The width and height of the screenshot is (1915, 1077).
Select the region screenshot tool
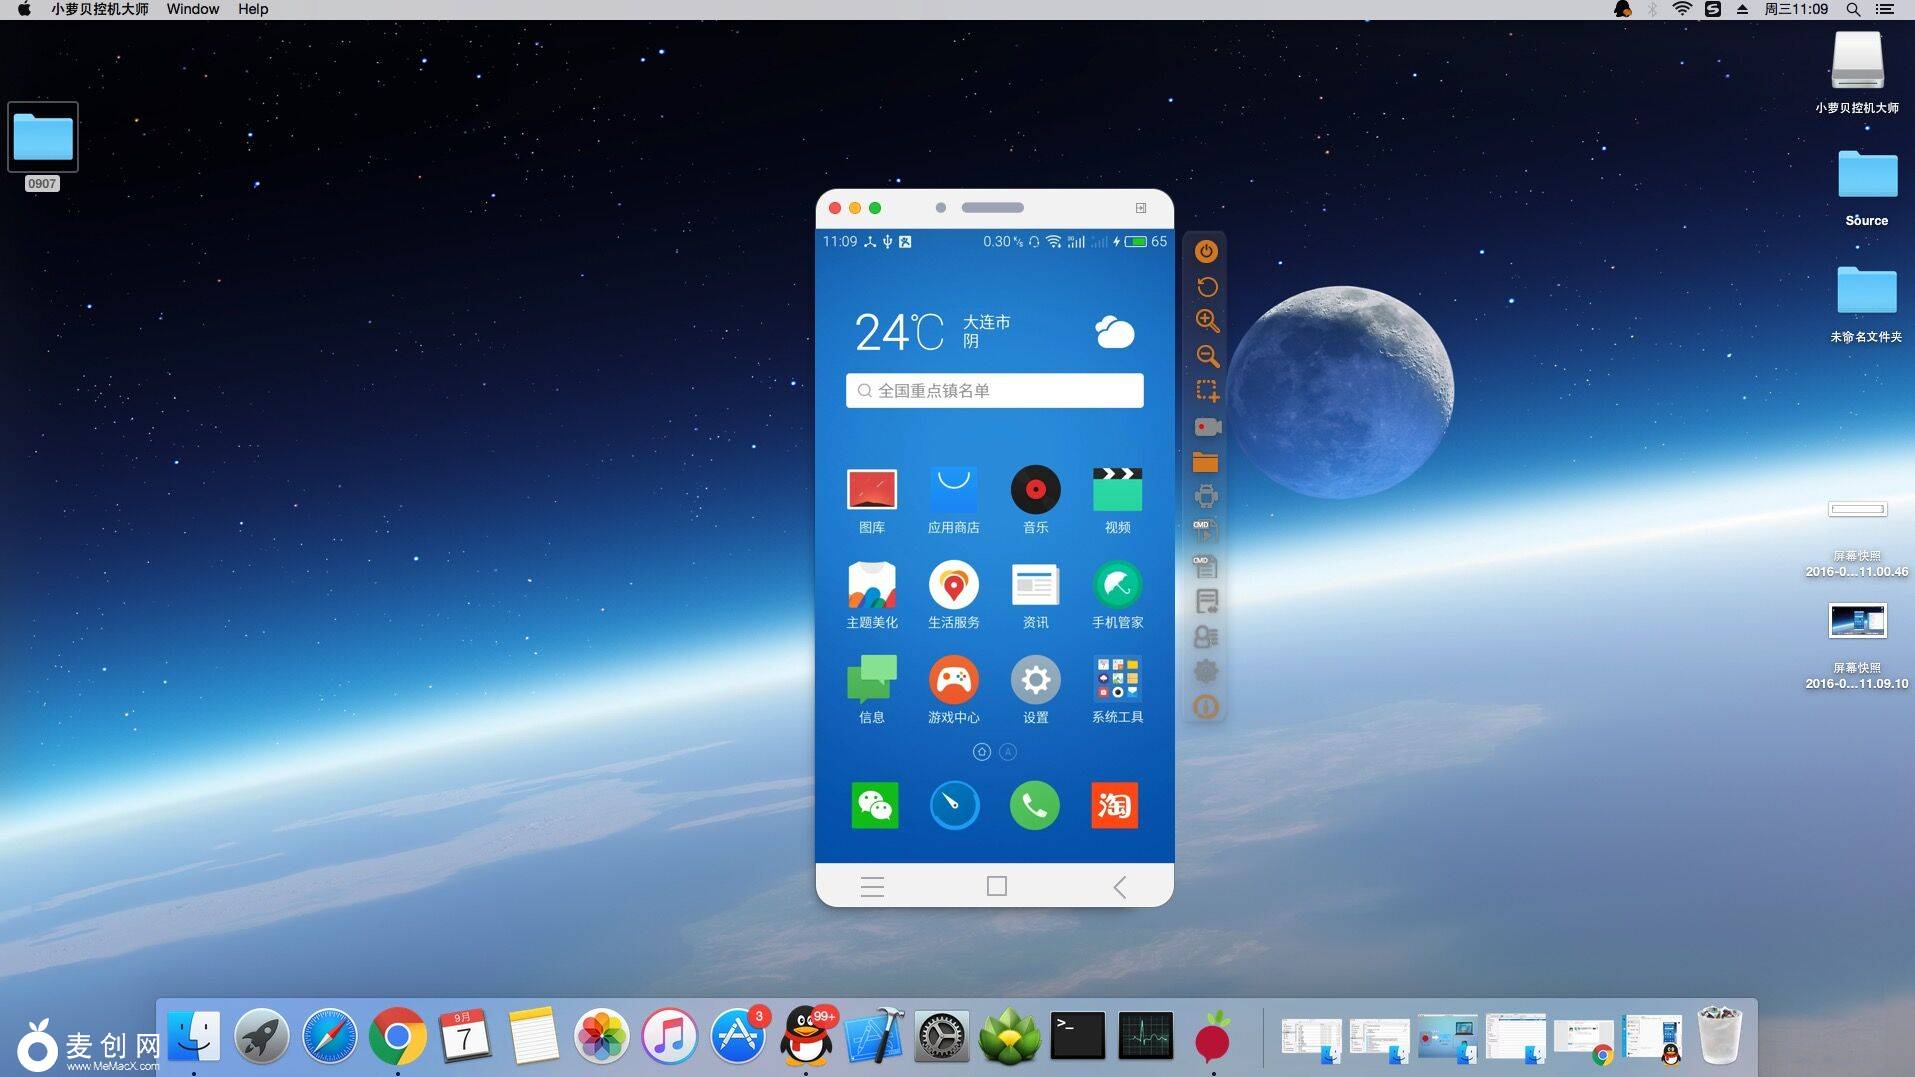(1206, 391)
